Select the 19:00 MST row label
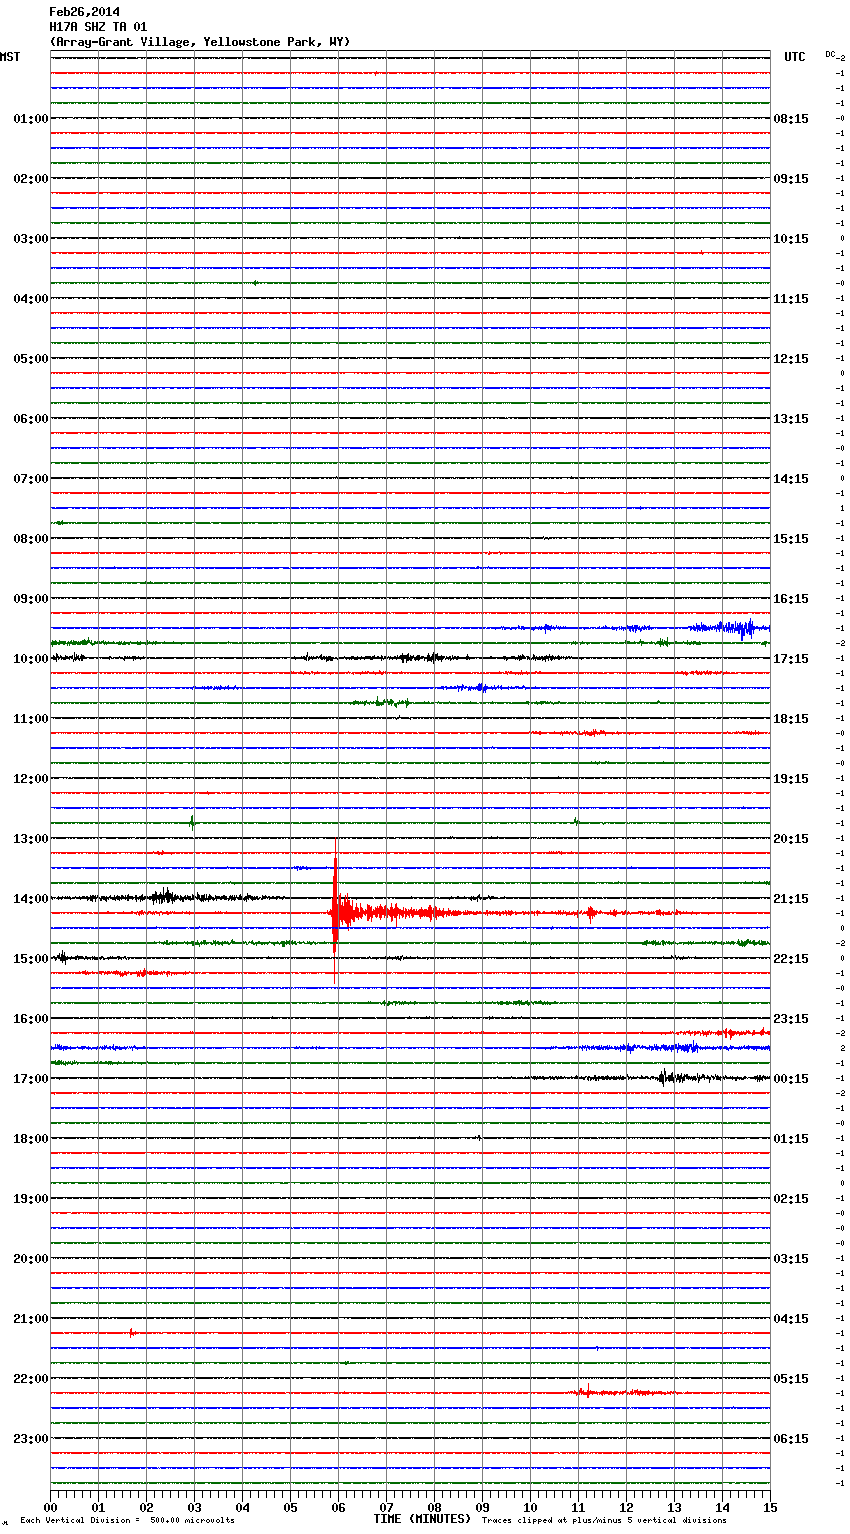Image resolution: width=850 pixels, height=1534 pixels. [30, 1198]
